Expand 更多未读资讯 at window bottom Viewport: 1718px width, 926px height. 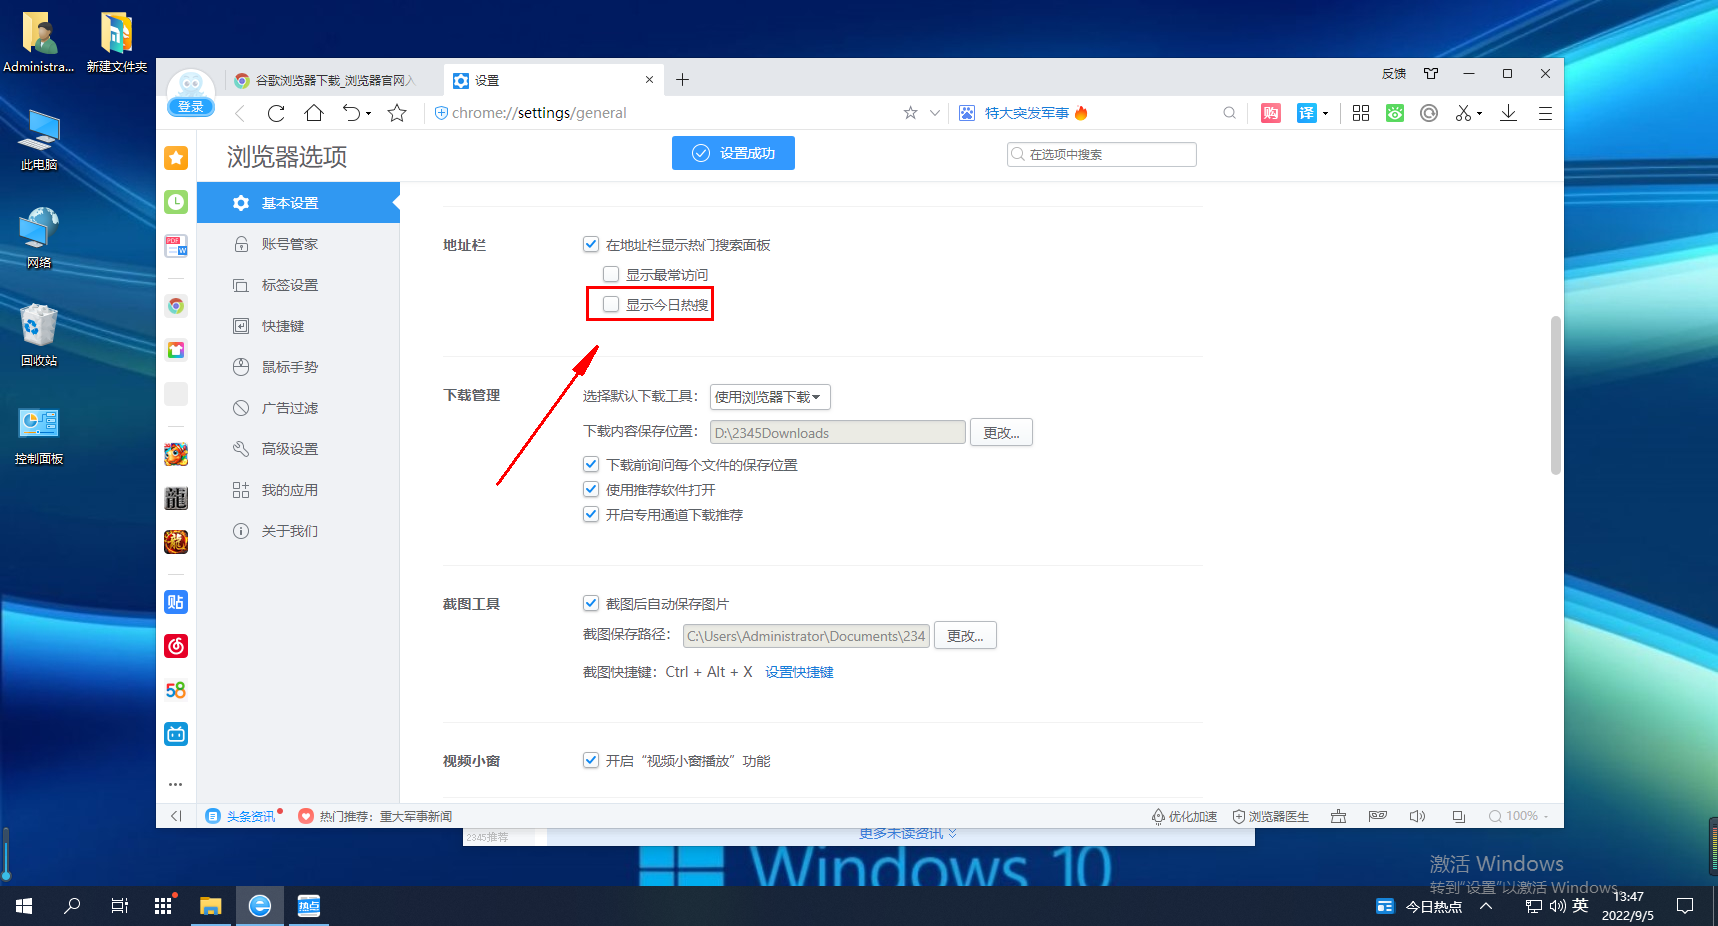(x=908, y=834)
